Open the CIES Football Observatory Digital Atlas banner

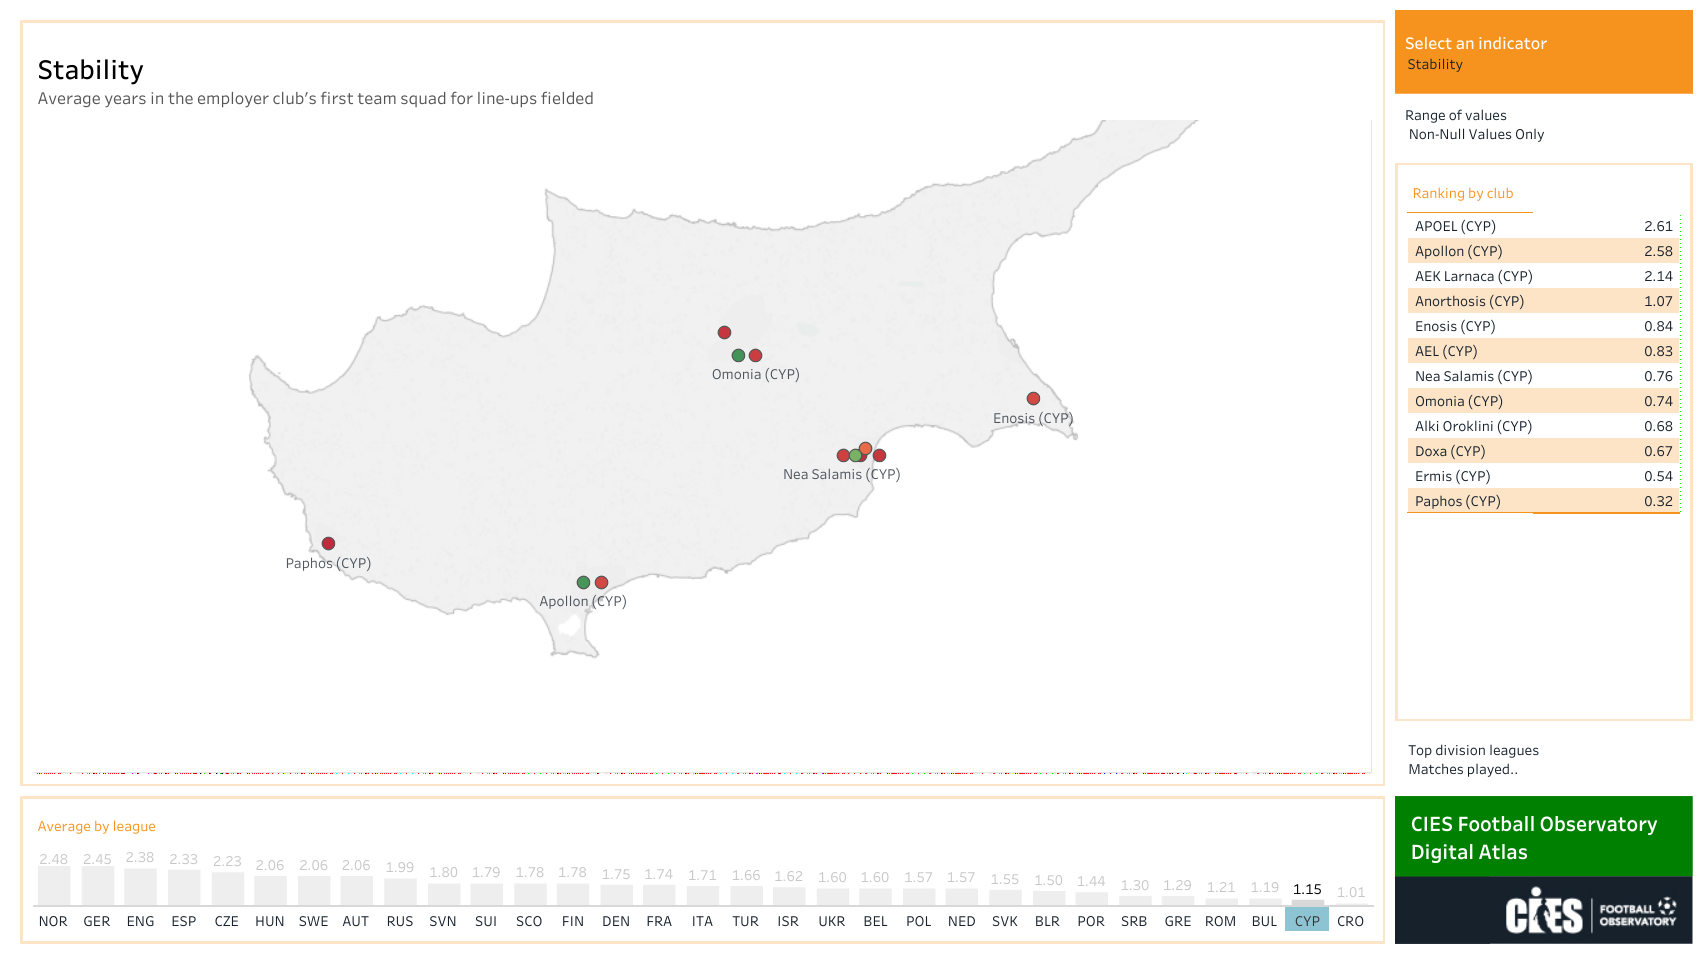pyautogui.click(x=1543, y=837)
